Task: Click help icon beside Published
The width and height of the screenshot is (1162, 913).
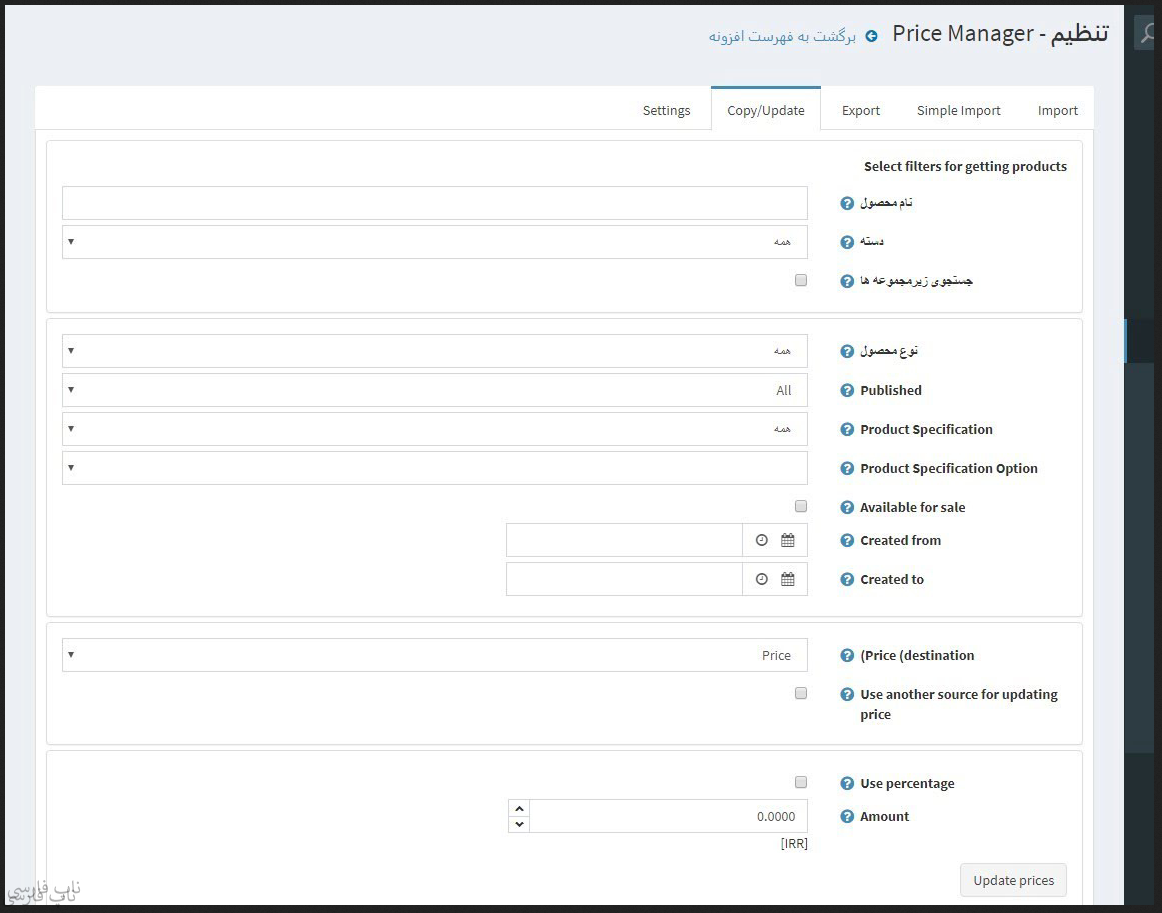Action: tap(847, 390)
